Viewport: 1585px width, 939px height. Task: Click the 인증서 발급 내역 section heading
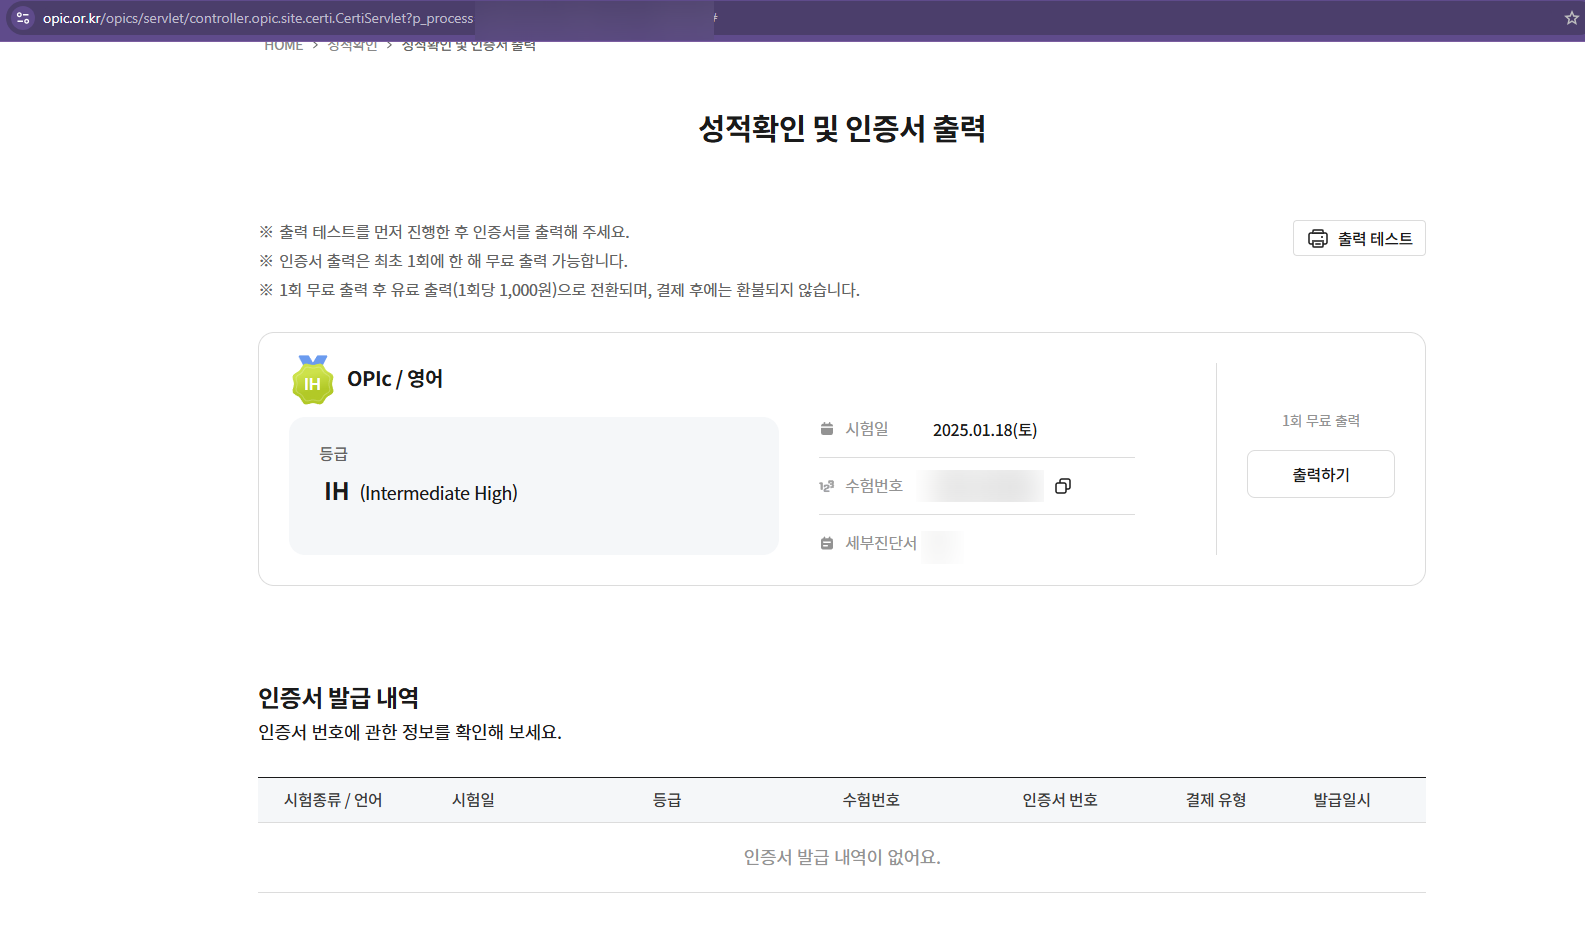(x=338, y=698)
